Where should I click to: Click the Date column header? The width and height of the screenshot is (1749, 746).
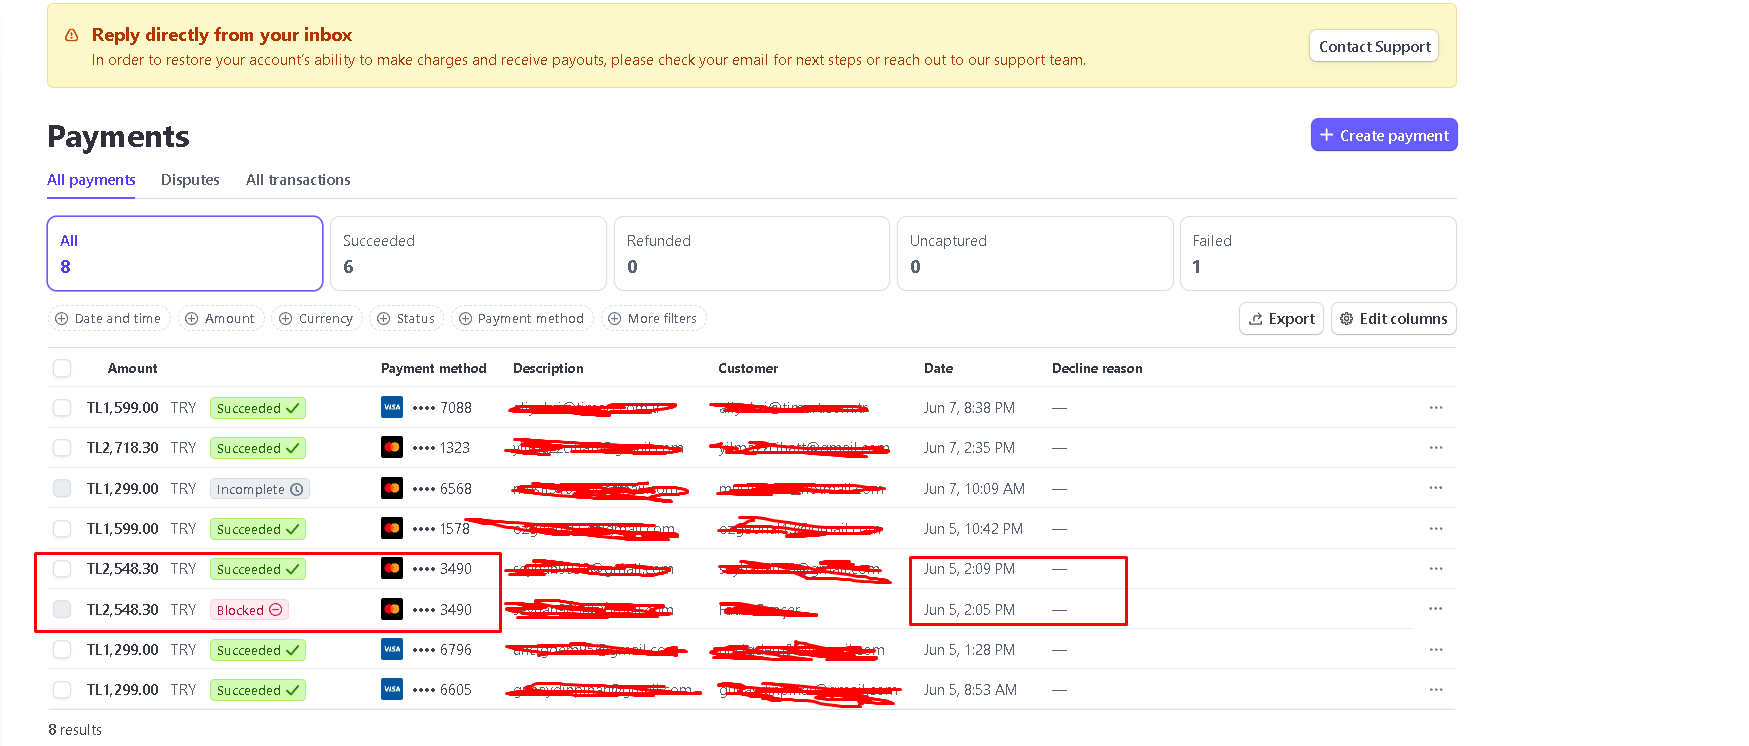[938, 368]
